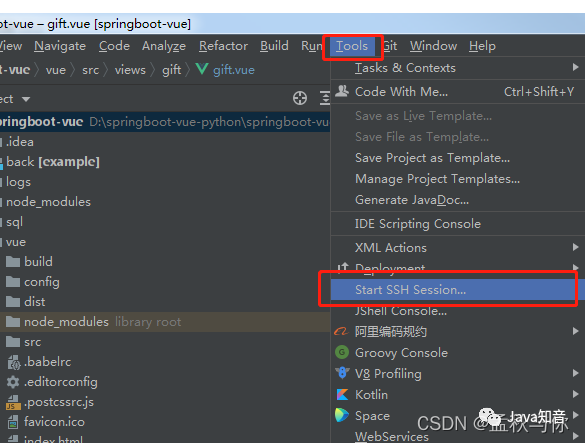Screen dimensions: 585x443
Task: Expand the Tasks & Contexts submenu arrow
Action: [x=575, y=67]
